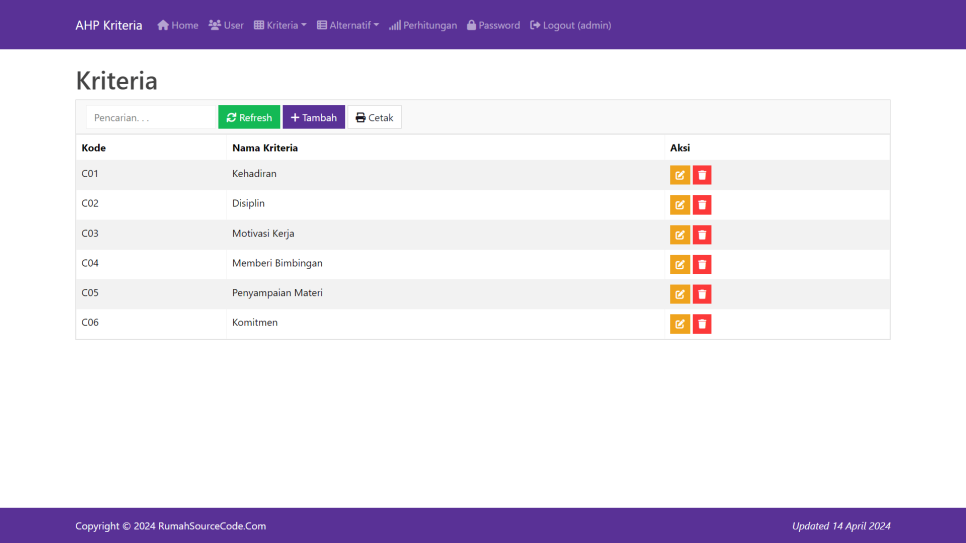
Task: Click the delete trash icon for Kehadiran
Action: [x=702, y=175]
